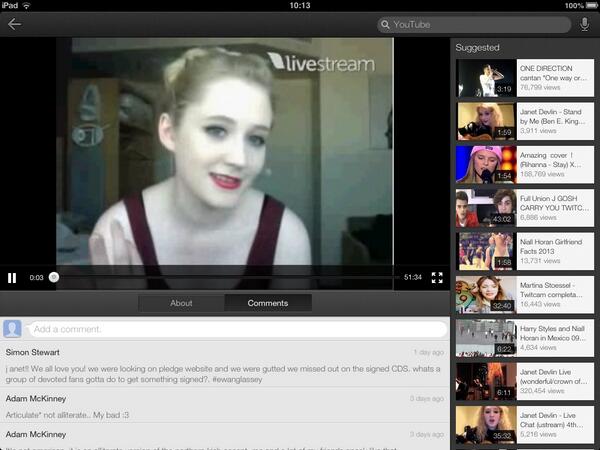
Task: Open the Adam McKinney comment about Articulate
Action: tap(225, 406)
